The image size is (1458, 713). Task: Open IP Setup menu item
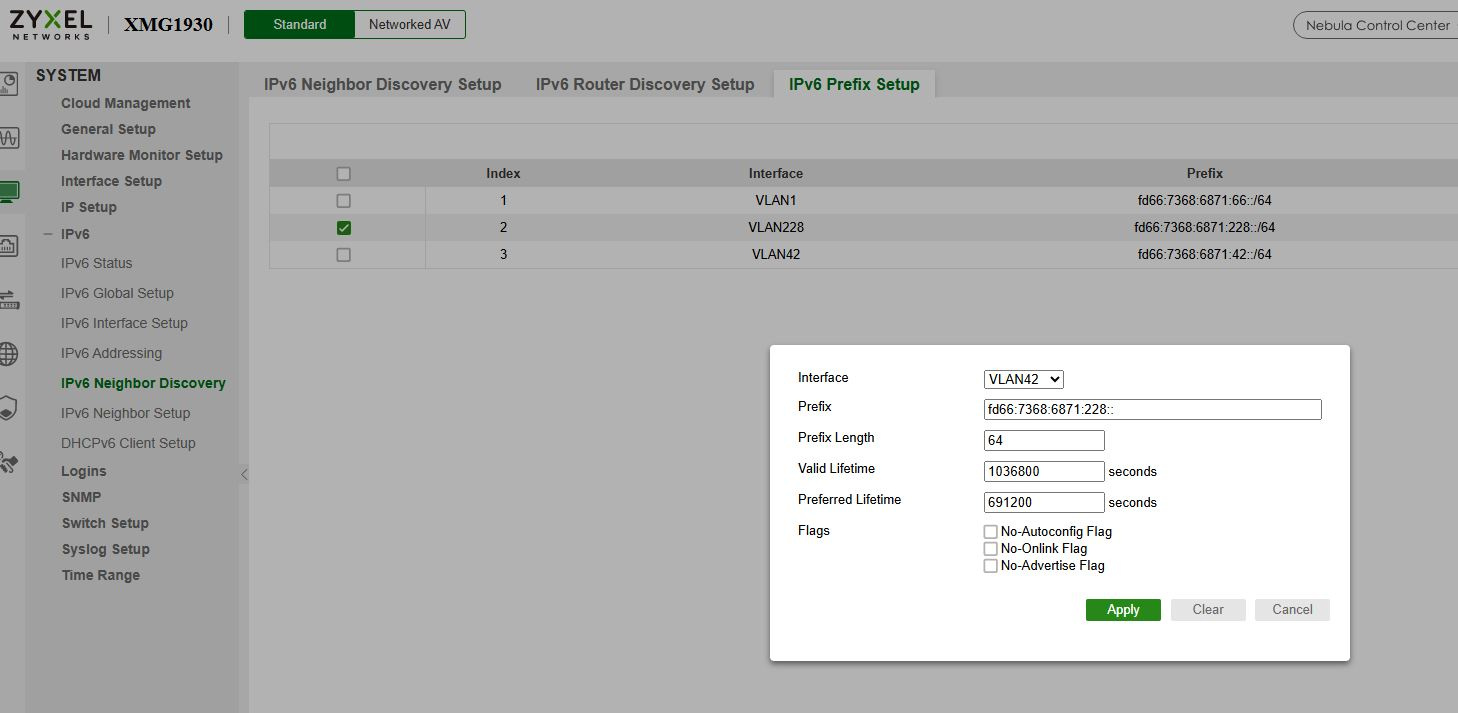coord(89,207)
